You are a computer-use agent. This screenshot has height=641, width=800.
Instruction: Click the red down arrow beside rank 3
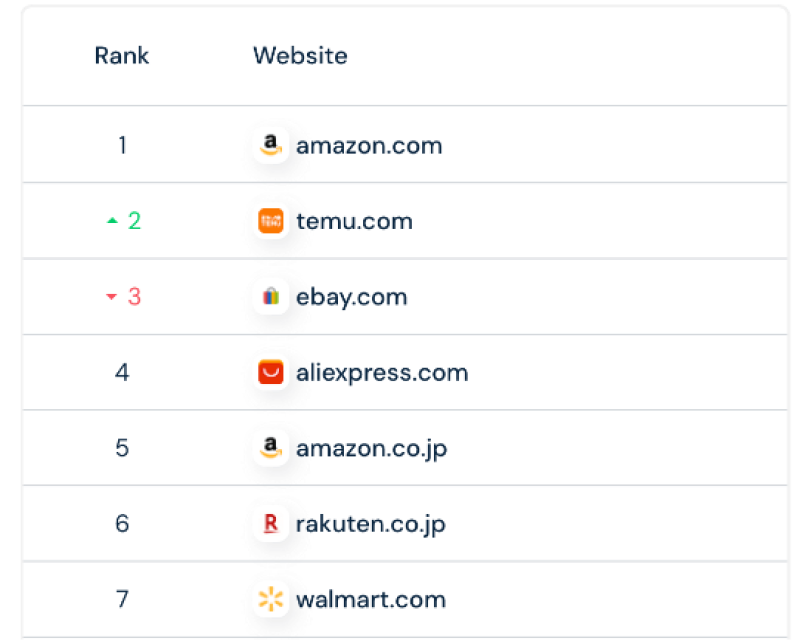(x=112, y=297)
